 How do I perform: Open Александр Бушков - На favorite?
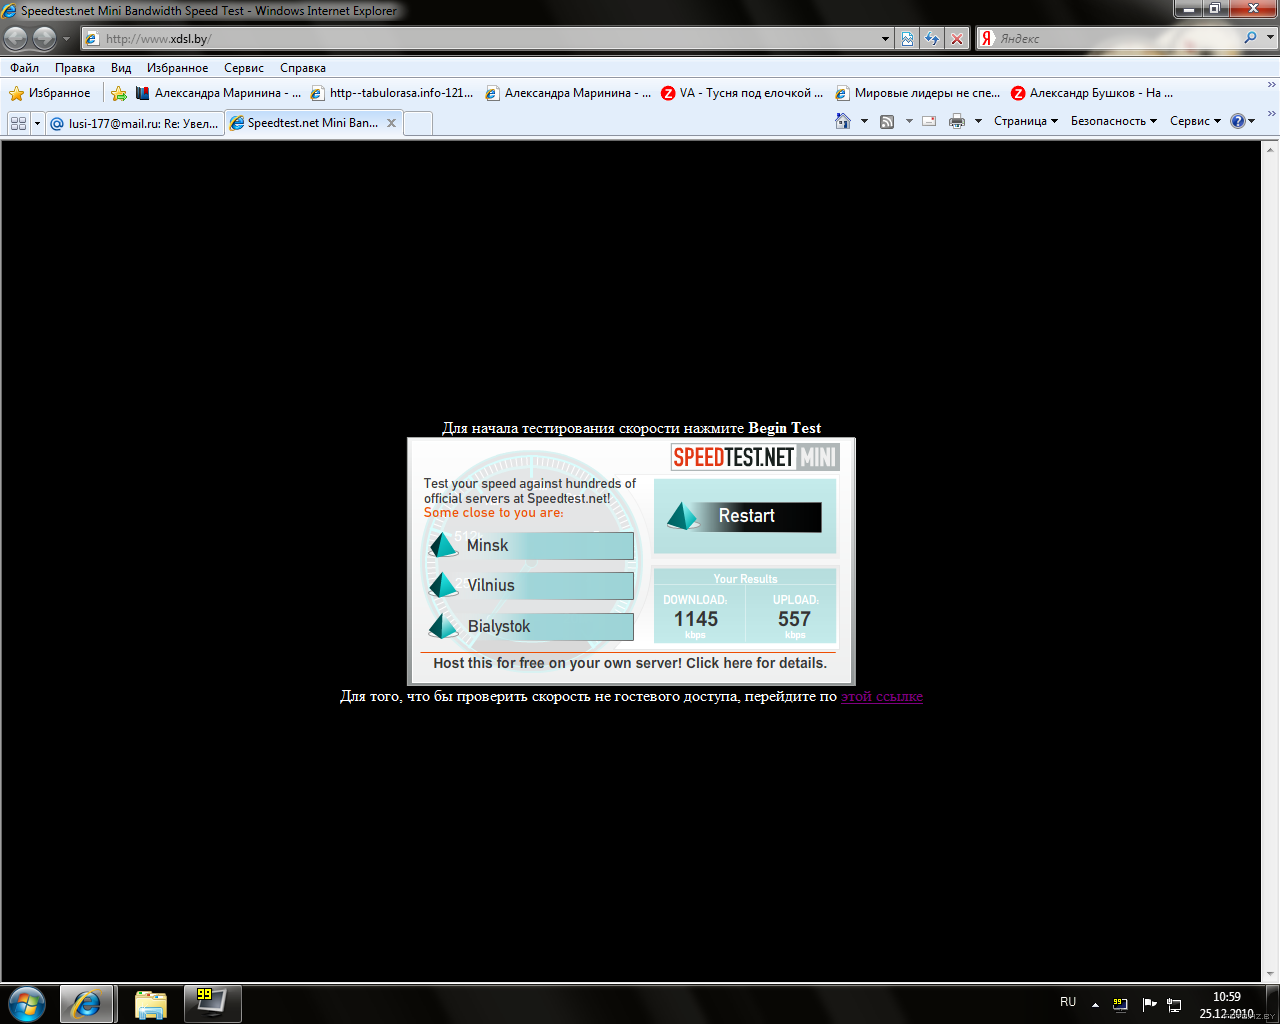(x=1092, y=93)
